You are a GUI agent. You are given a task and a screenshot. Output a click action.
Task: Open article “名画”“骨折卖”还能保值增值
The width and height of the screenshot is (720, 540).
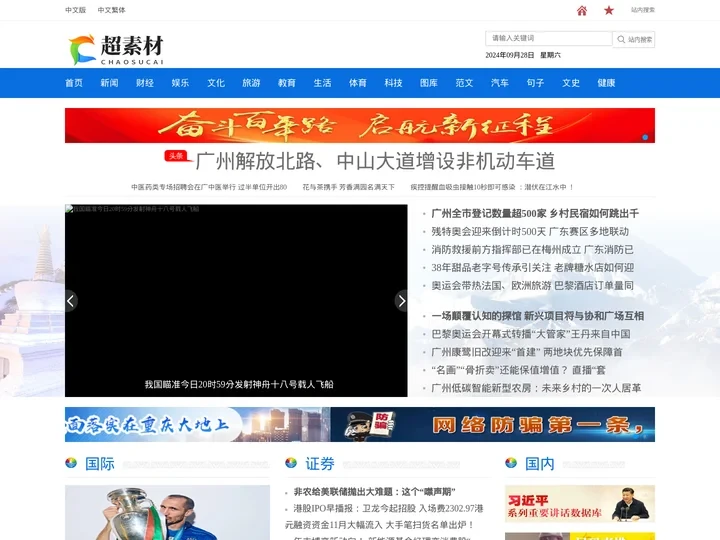tap(518, 370)
